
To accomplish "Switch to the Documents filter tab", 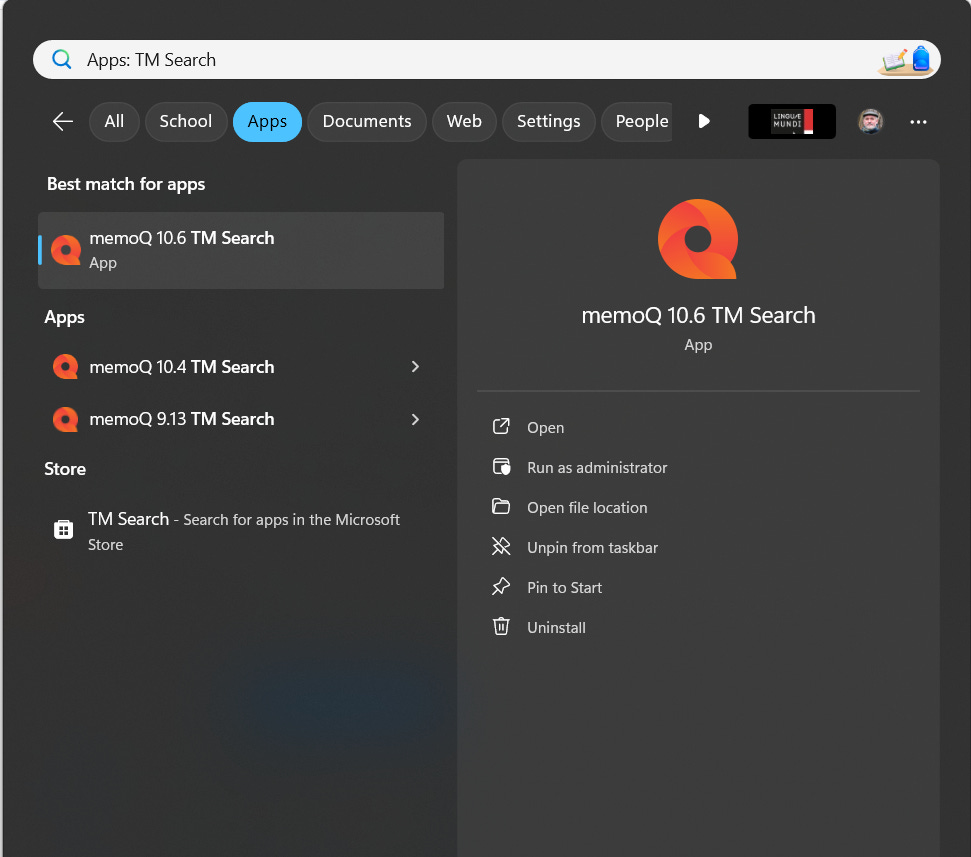I will click(367, 121).
